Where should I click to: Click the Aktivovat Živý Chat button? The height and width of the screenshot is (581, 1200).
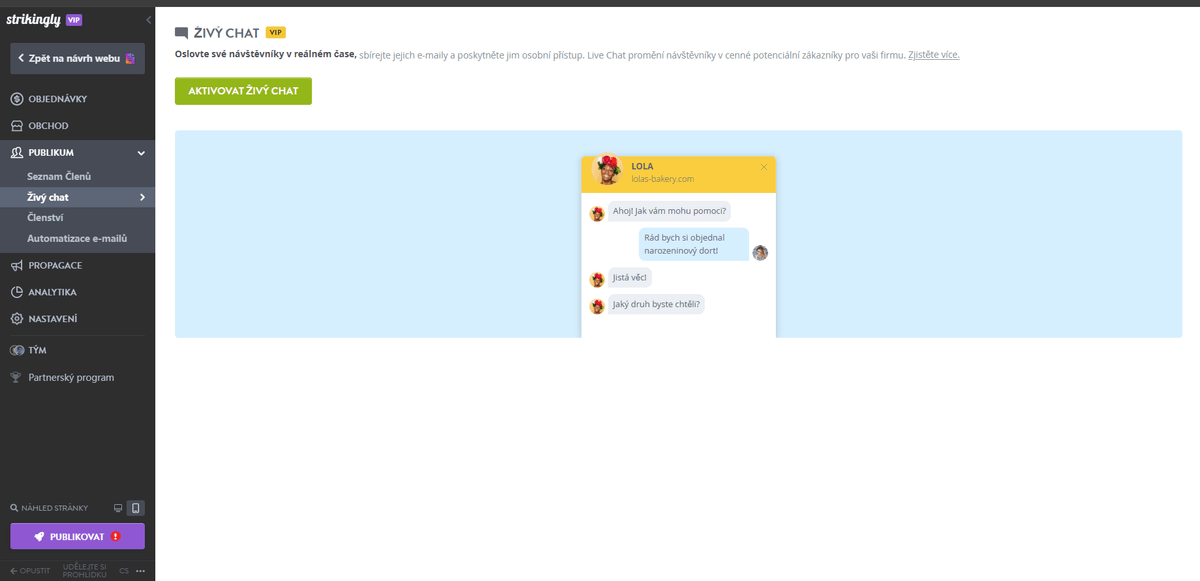point(243,90)
